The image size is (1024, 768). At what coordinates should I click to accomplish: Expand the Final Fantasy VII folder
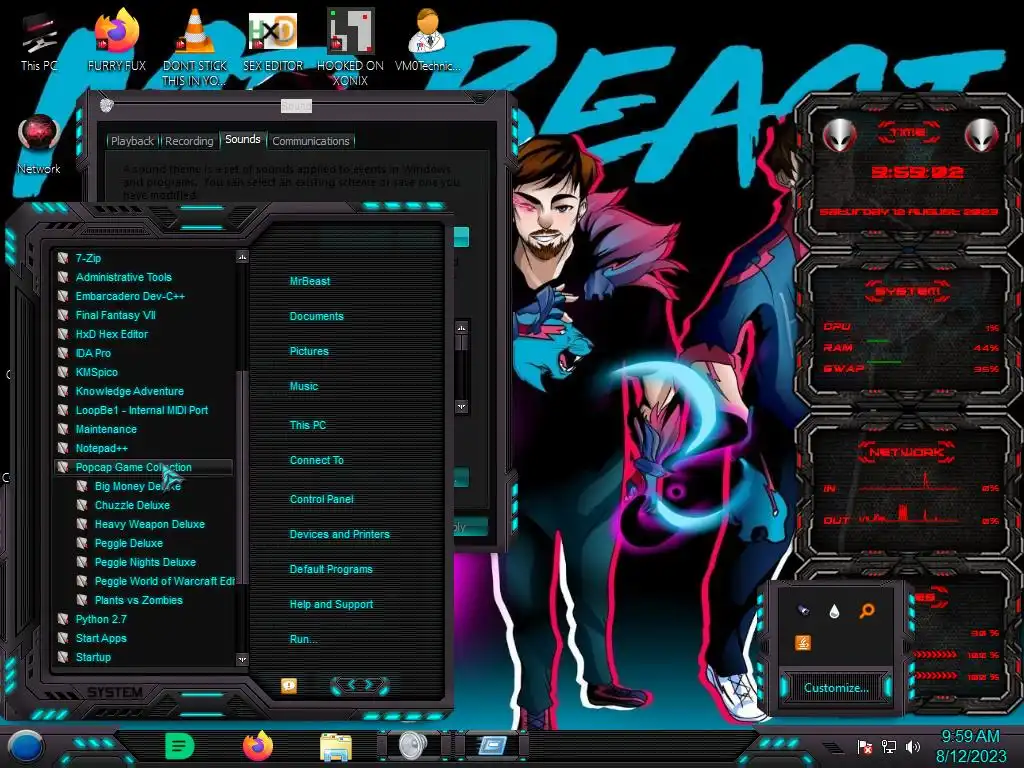click(144, 315)
